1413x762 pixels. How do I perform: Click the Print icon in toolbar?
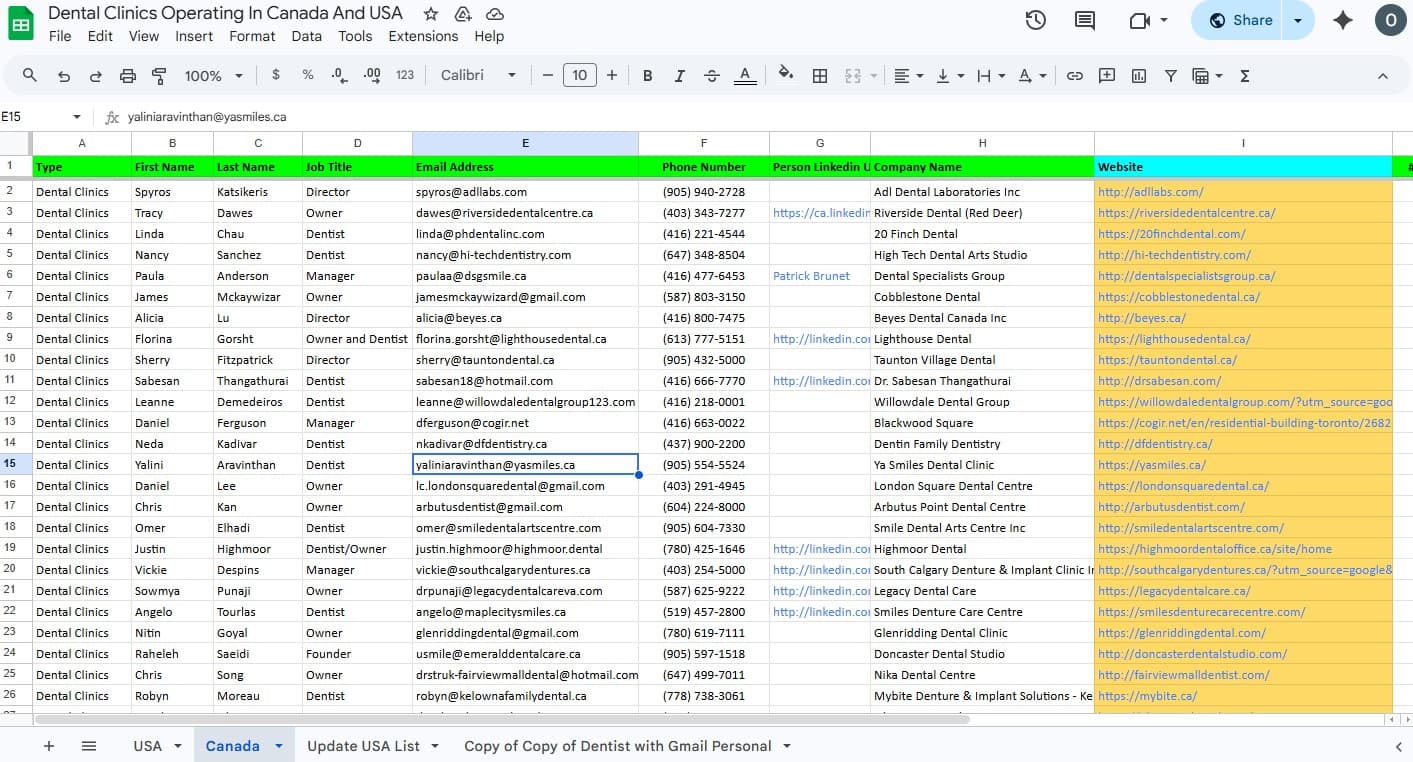coord(127,76)
